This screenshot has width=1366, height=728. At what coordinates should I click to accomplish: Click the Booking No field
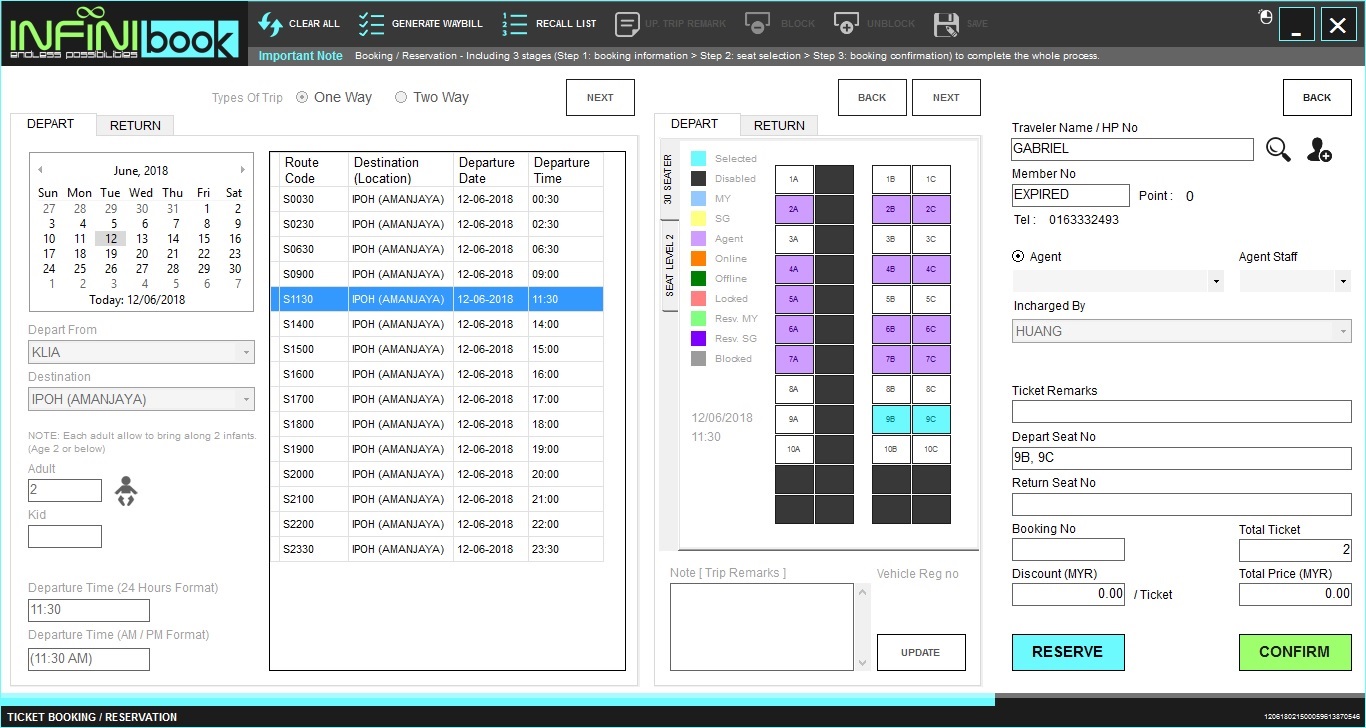point(1068,549)
